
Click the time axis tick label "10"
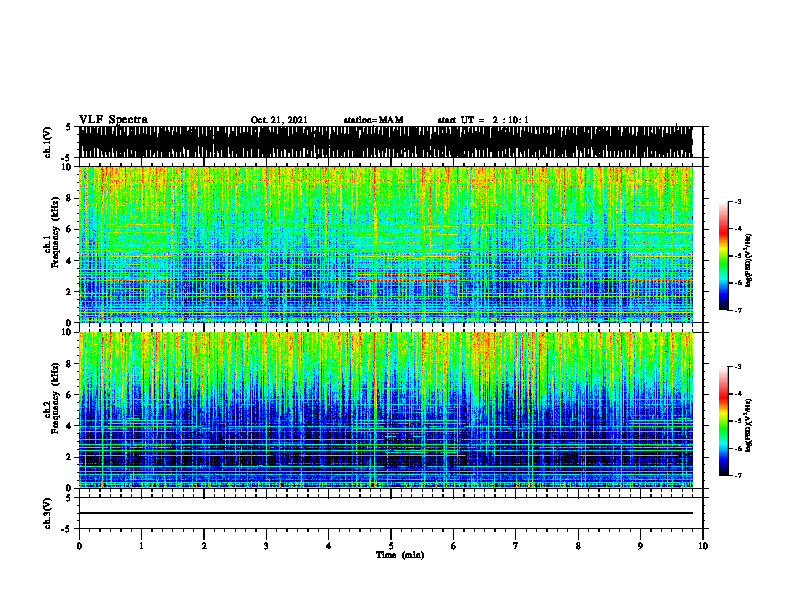tap(703, 546)
